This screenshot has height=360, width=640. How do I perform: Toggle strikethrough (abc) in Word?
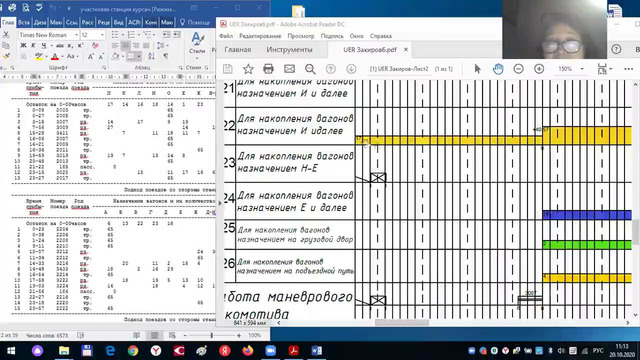pos(60,45)
